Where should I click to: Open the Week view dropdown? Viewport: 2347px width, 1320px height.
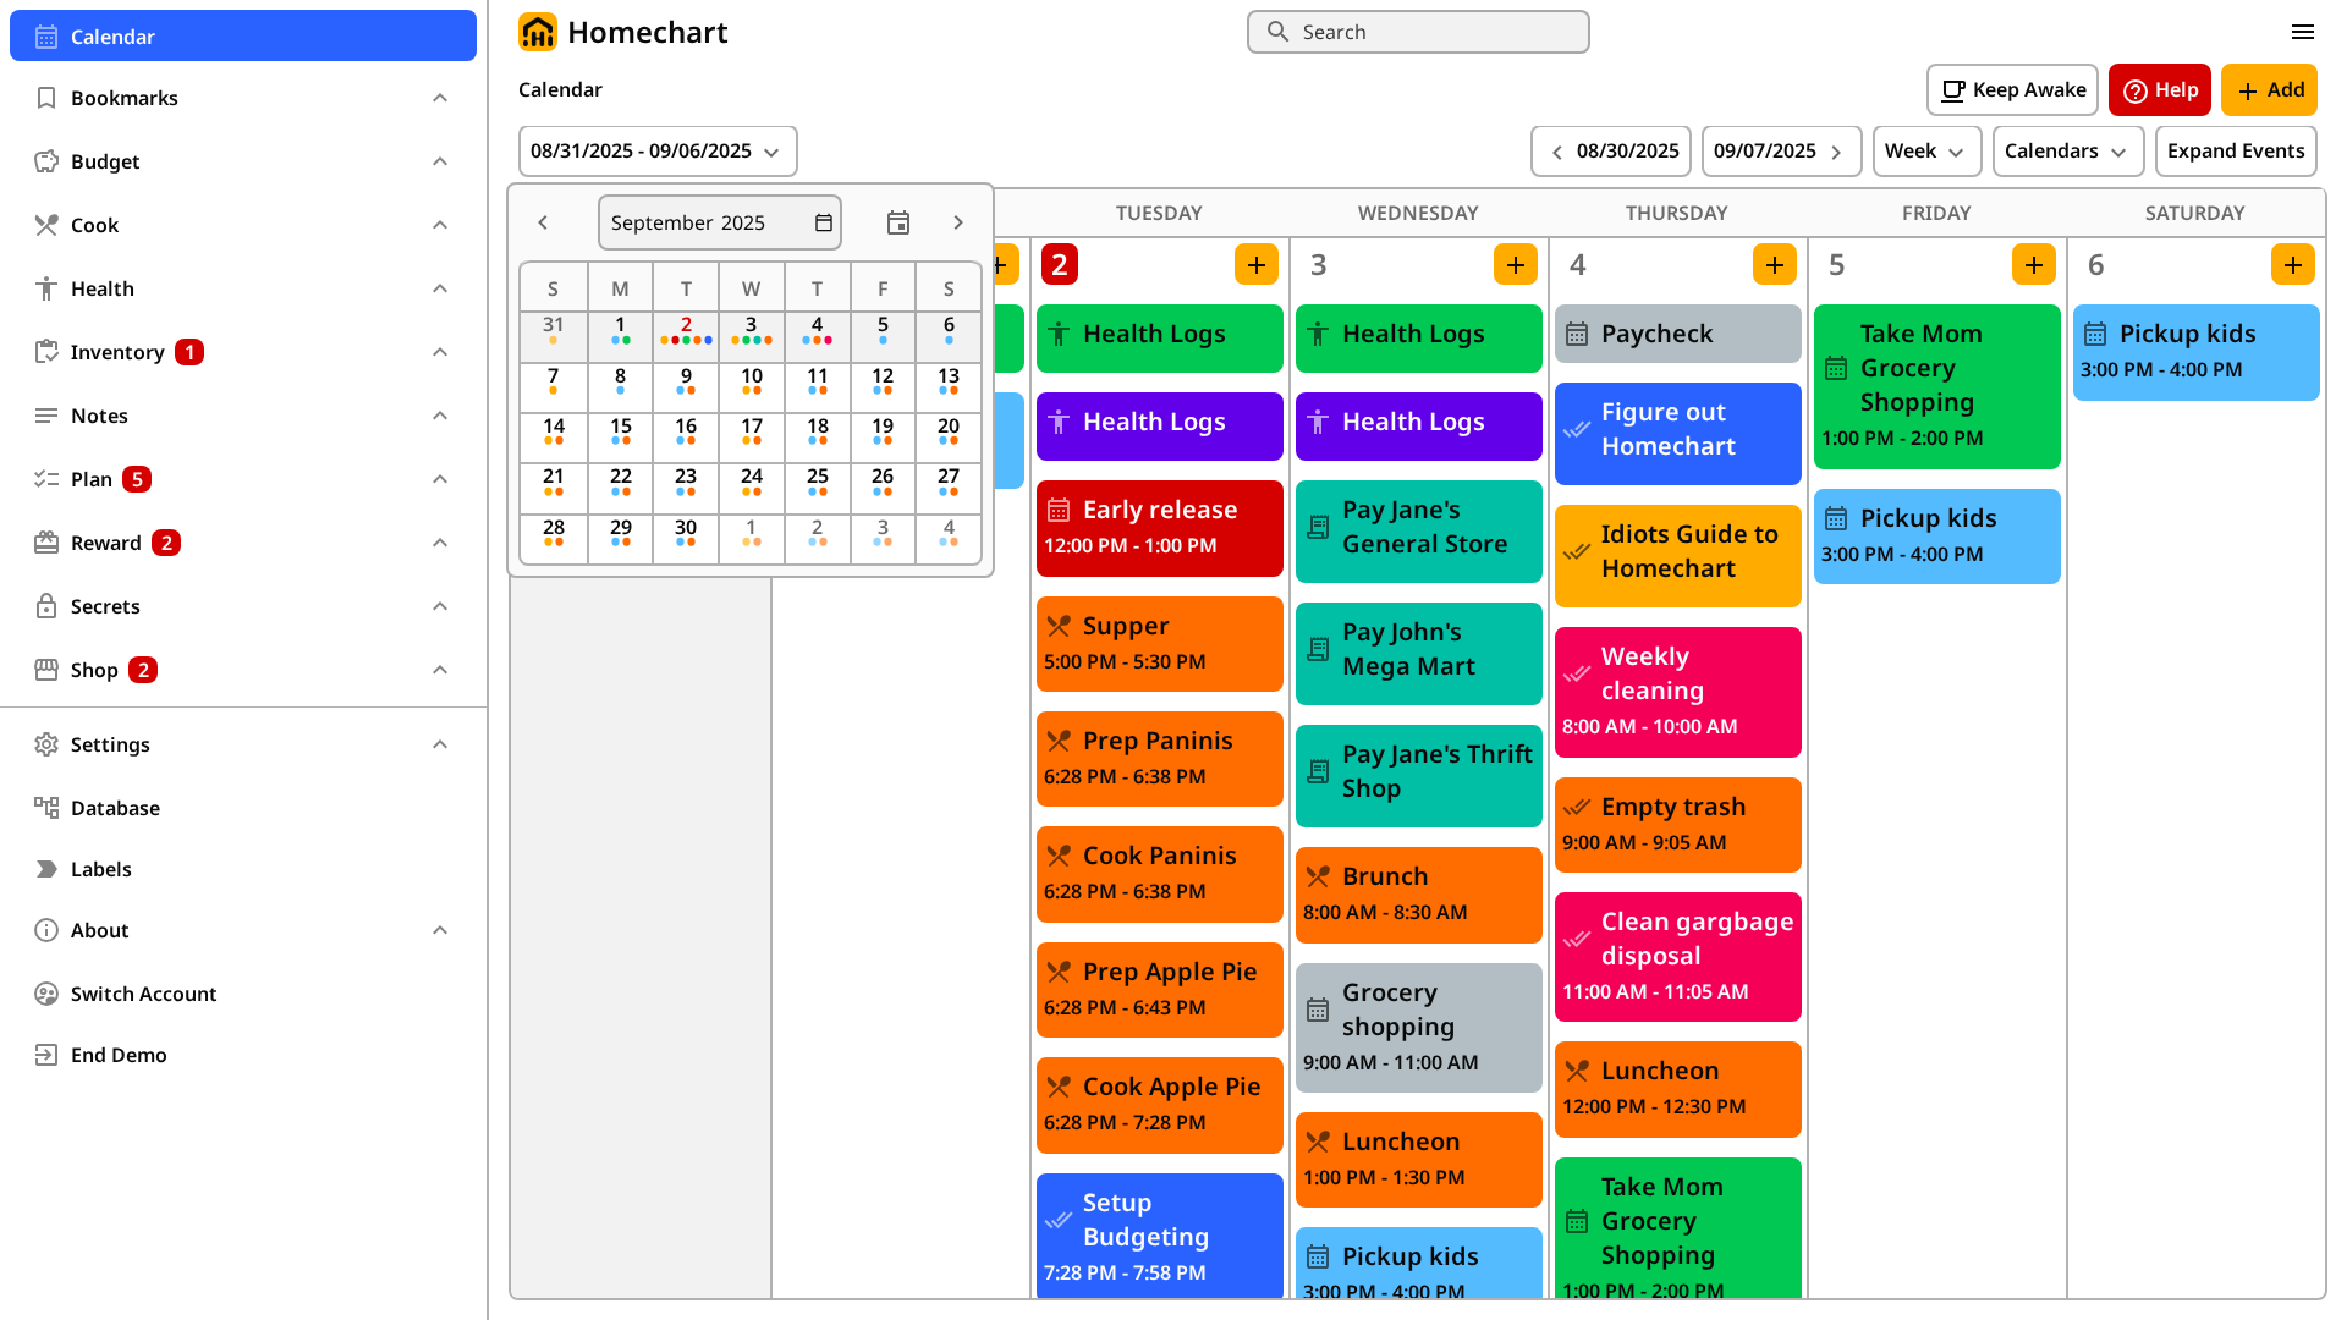(x=1926, y=151)
